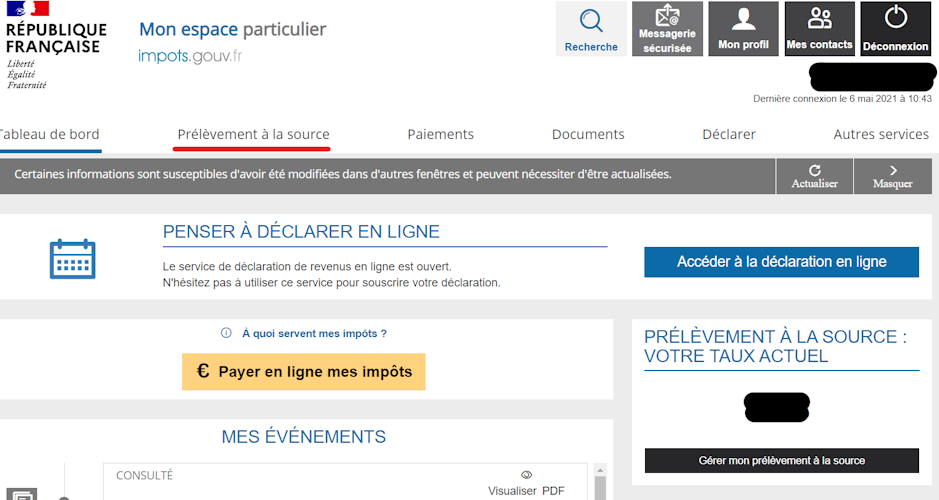Click the Penser à déclarer en ligne heading
The image size is (939, 500).
(301, 232)
